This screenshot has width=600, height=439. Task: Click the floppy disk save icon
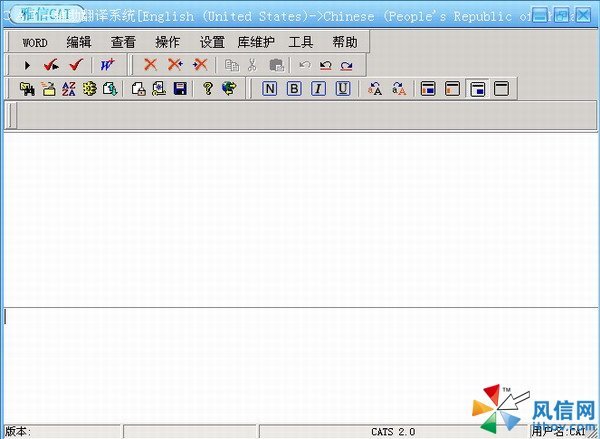point(180,89)
